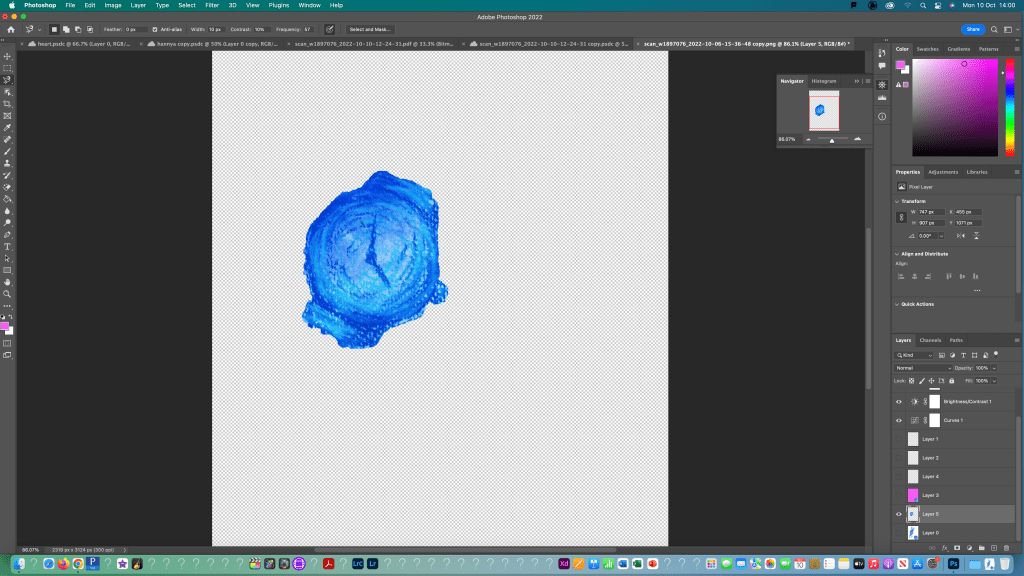Add a layer style with fx icon
Image resolution: width=1024 pixels, height=576 pixels.
coord(944,548)
